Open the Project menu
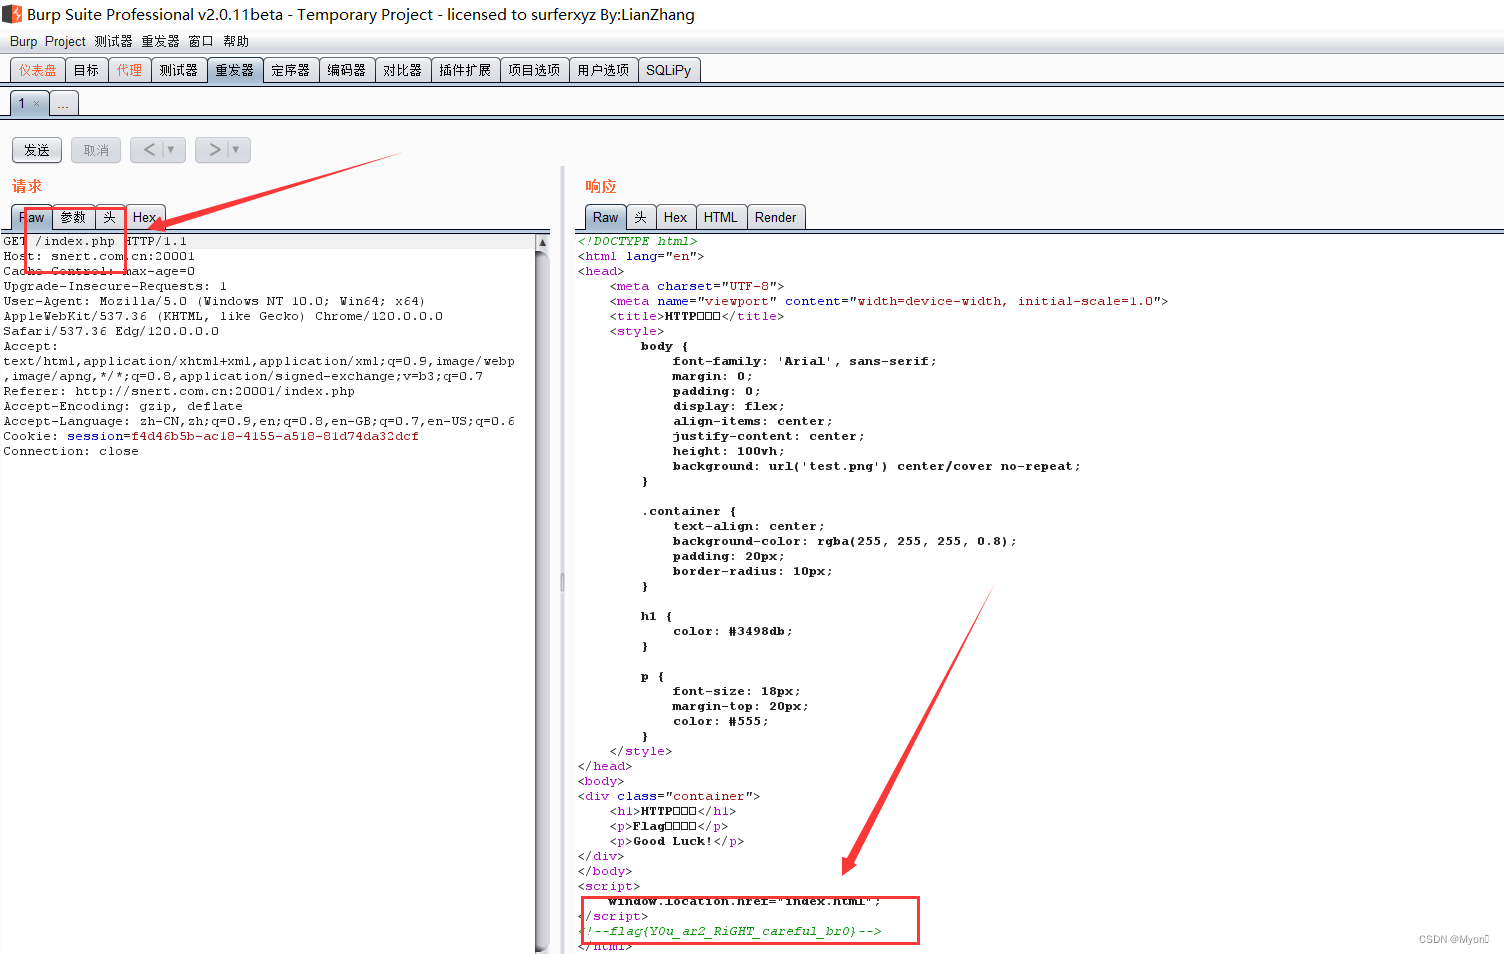 coord(65,41)
